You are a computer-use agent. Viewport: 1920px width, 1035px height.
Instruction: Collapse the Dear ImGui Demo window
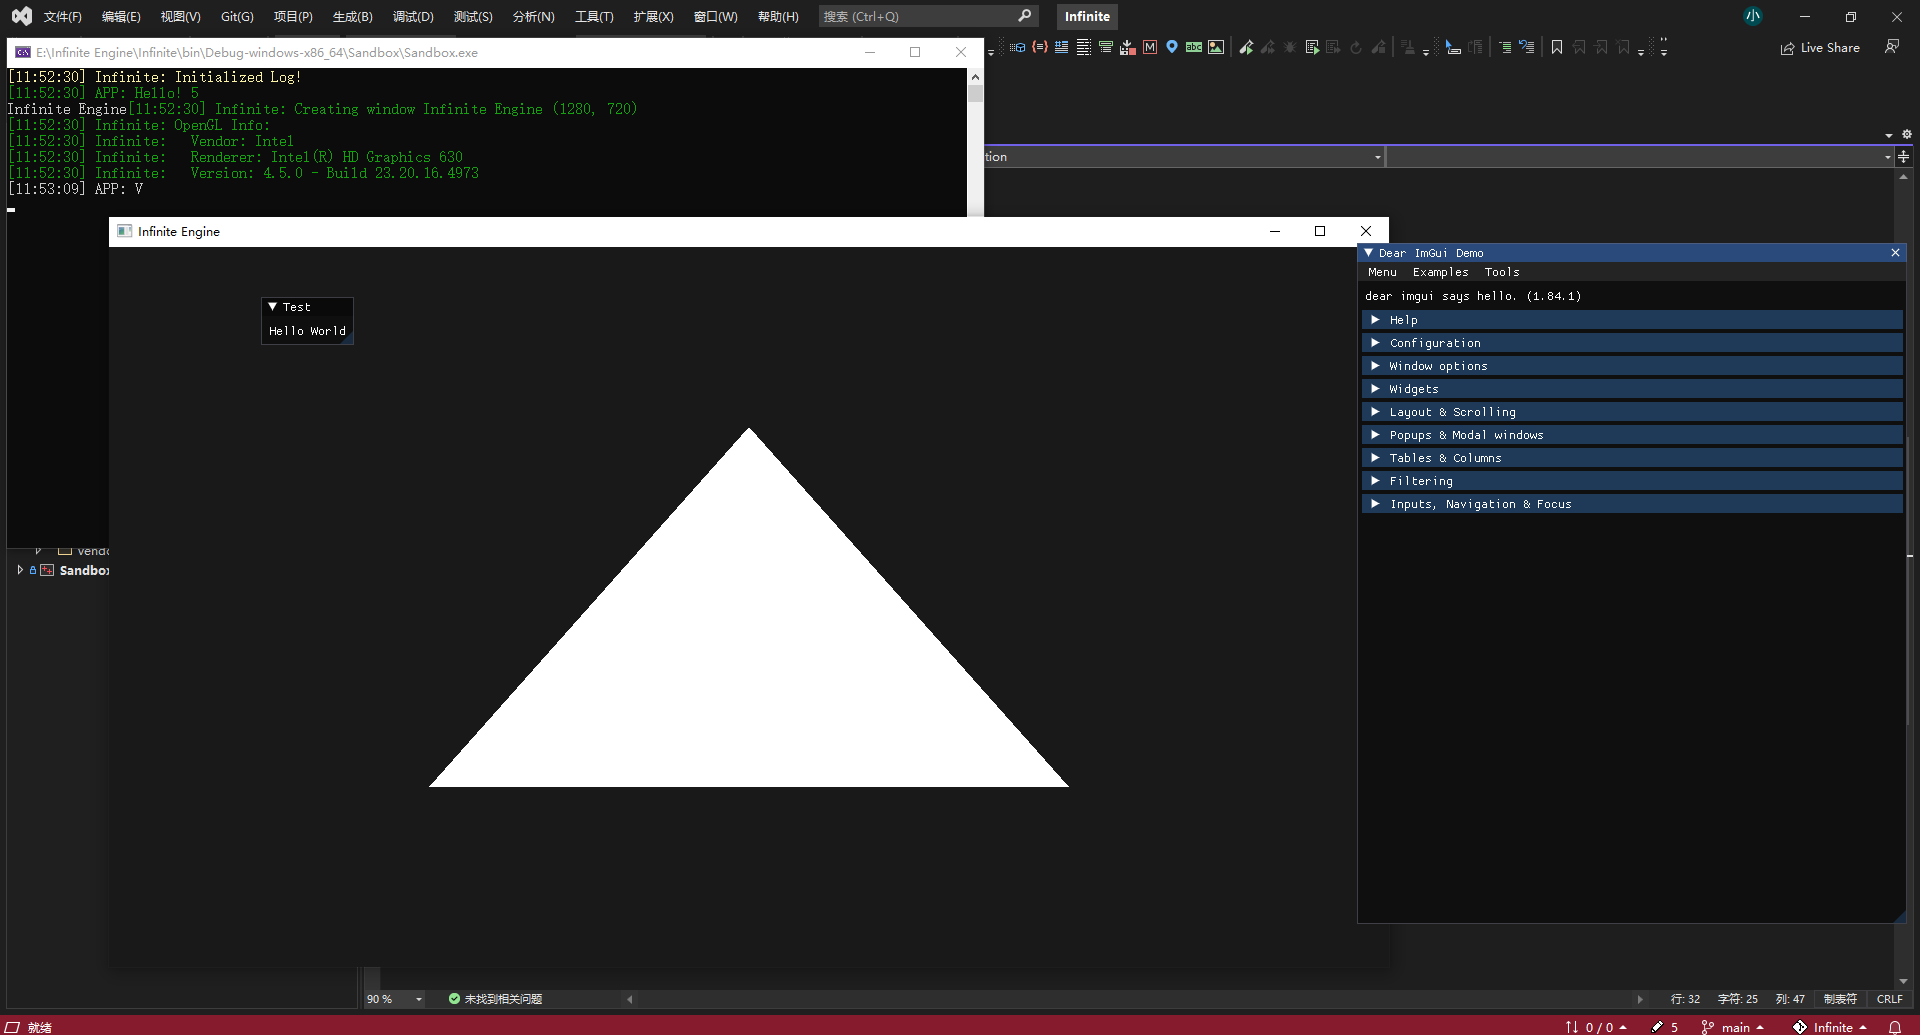(x=1369, y=253)
